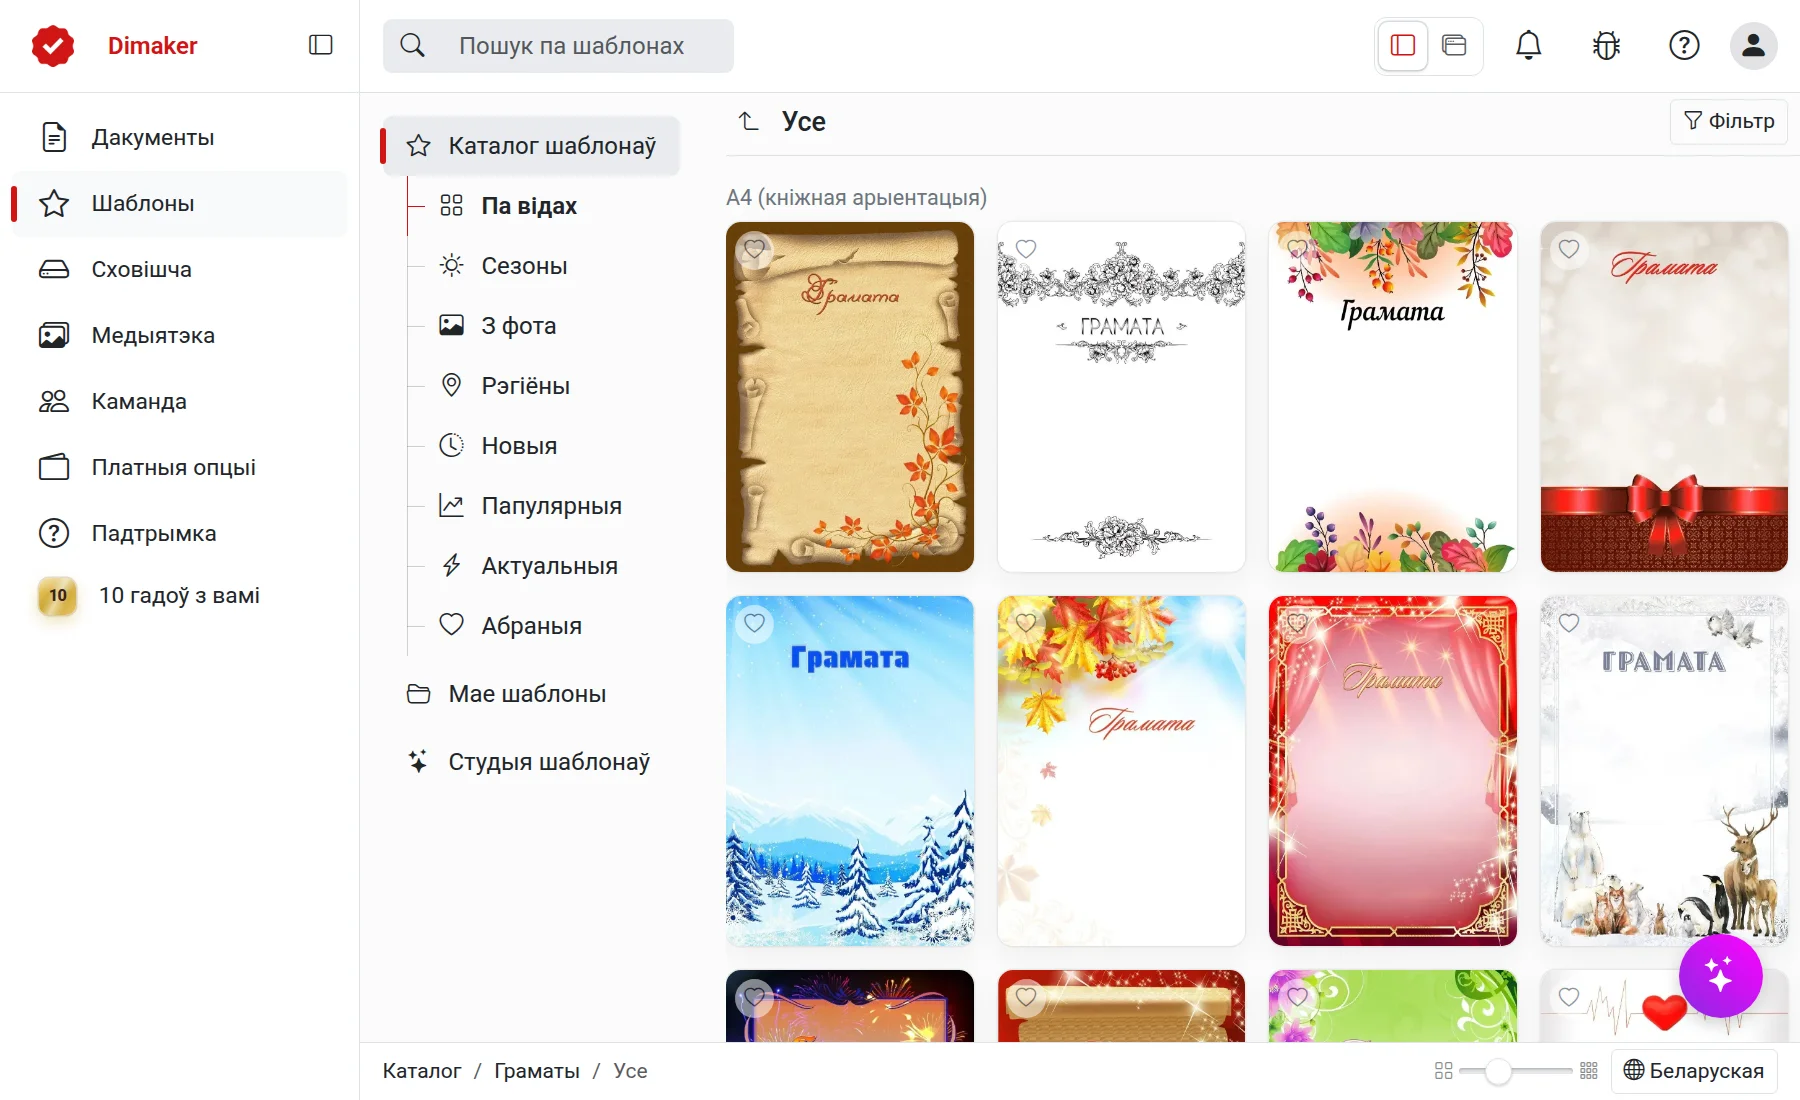Viewport: 1800px width, 1100px height.
Task: Open the bug report icon
Action: click(1606, 45)
